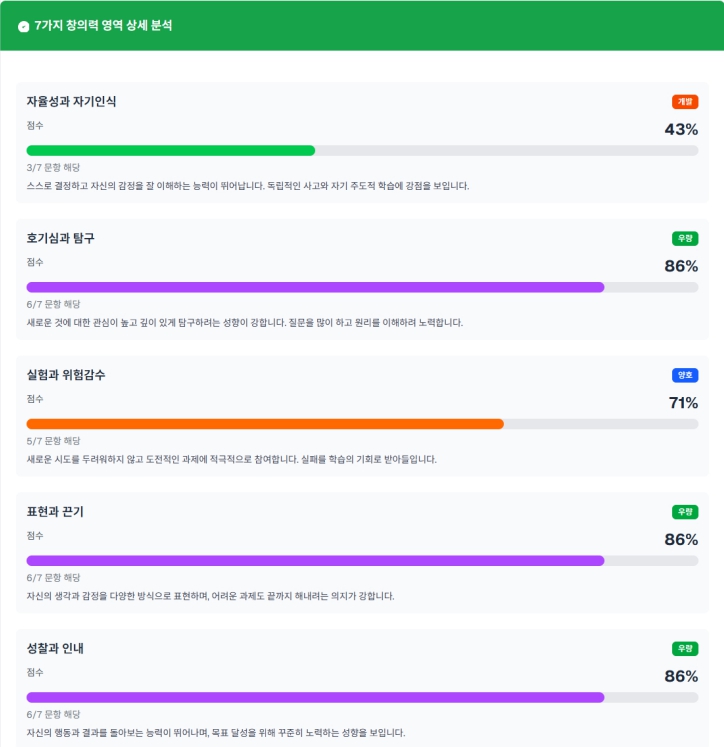Click the 자율성과 자기인식 section title
The width and height of the screenshot is (724, 747).
click(71, 102)
